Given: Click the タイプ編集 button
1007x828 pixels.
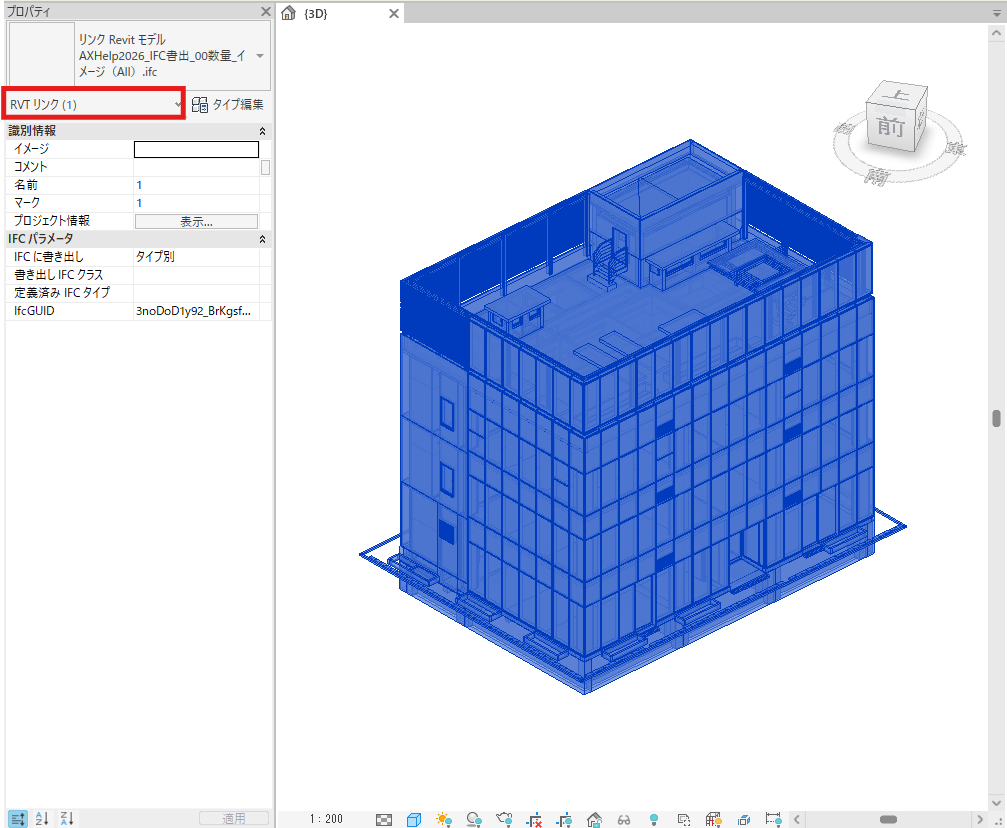Looking at the screenshot, I should pos(228,104).
